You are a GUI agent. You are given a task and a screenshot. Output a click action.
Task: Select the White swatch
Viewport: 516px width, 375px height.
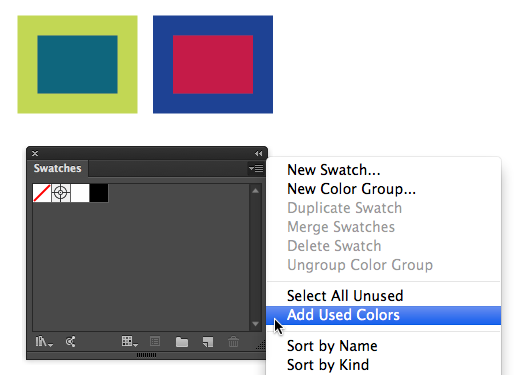pyautogui.click(x=80, y=193)
